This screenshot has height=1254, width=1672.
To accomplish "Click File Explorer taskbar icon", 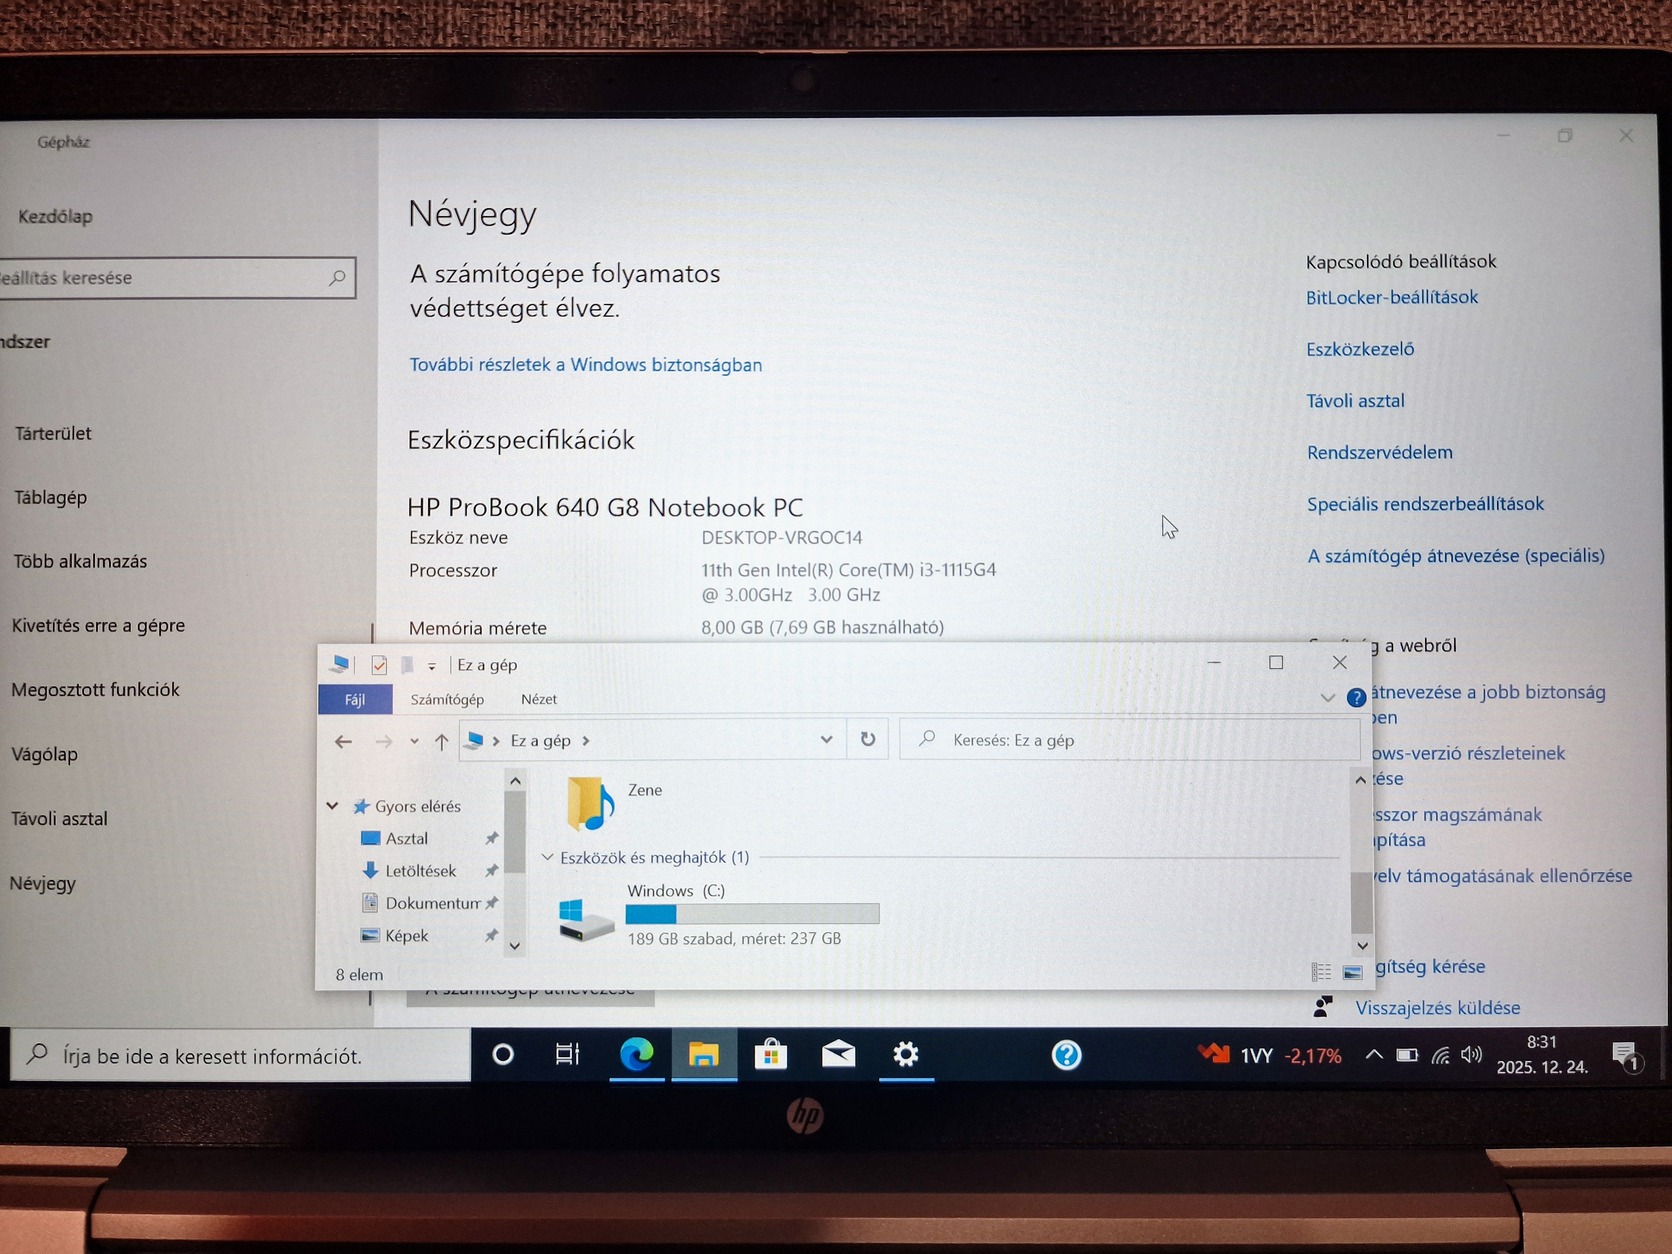I will pyautogui.click(x=704, y=1055).
